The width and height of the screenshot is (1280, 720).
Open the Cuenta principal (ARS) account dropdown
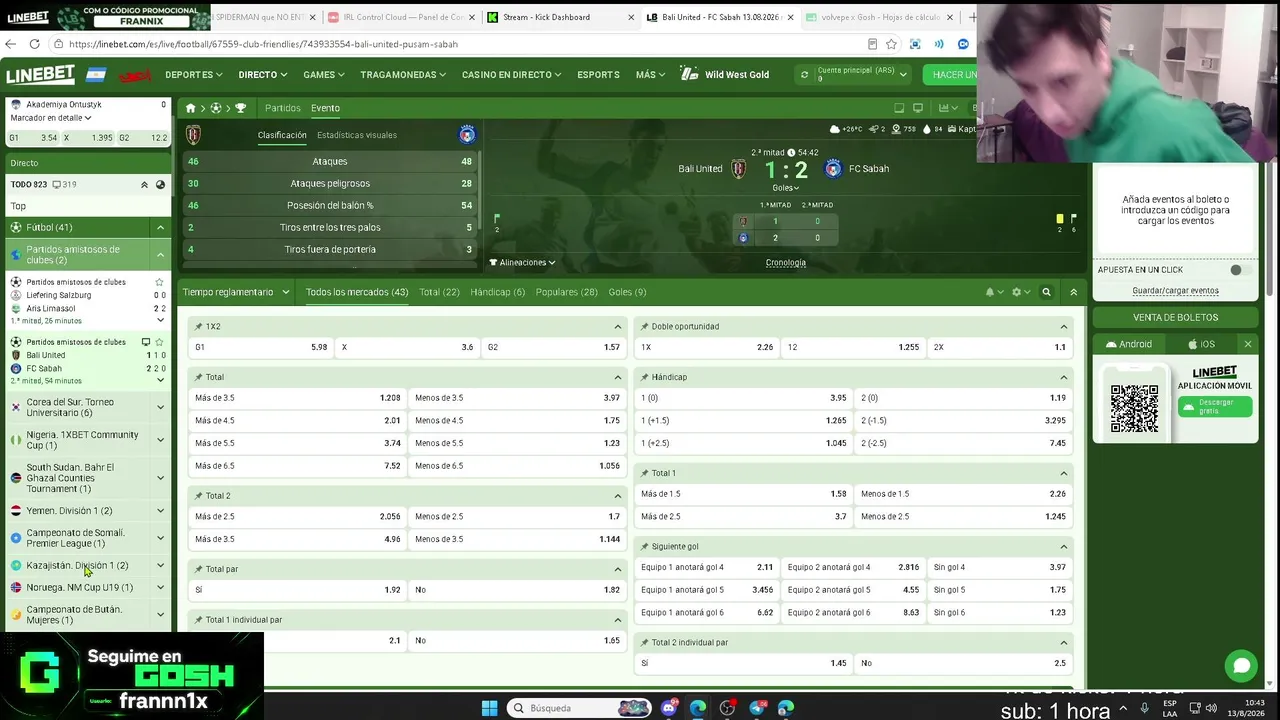coord(862,75)
